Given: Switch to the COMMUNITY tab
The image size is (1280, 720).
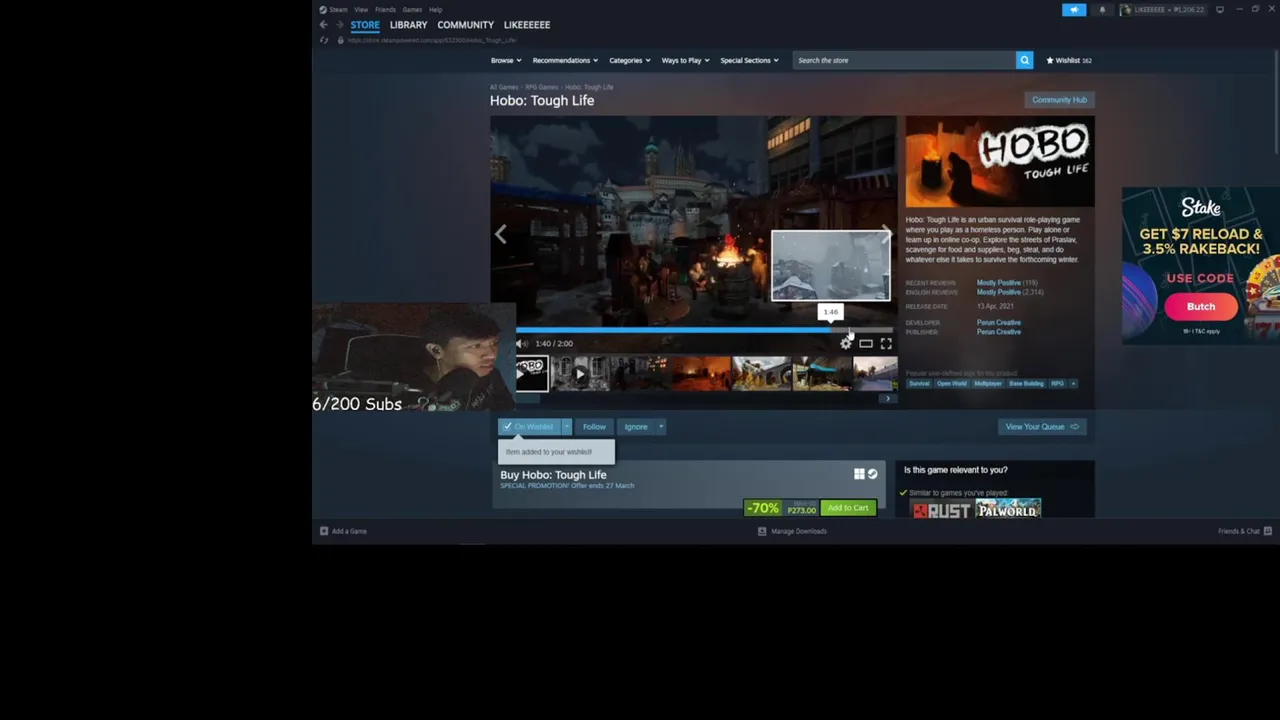Looking at the screenshot, I should 465,25.
